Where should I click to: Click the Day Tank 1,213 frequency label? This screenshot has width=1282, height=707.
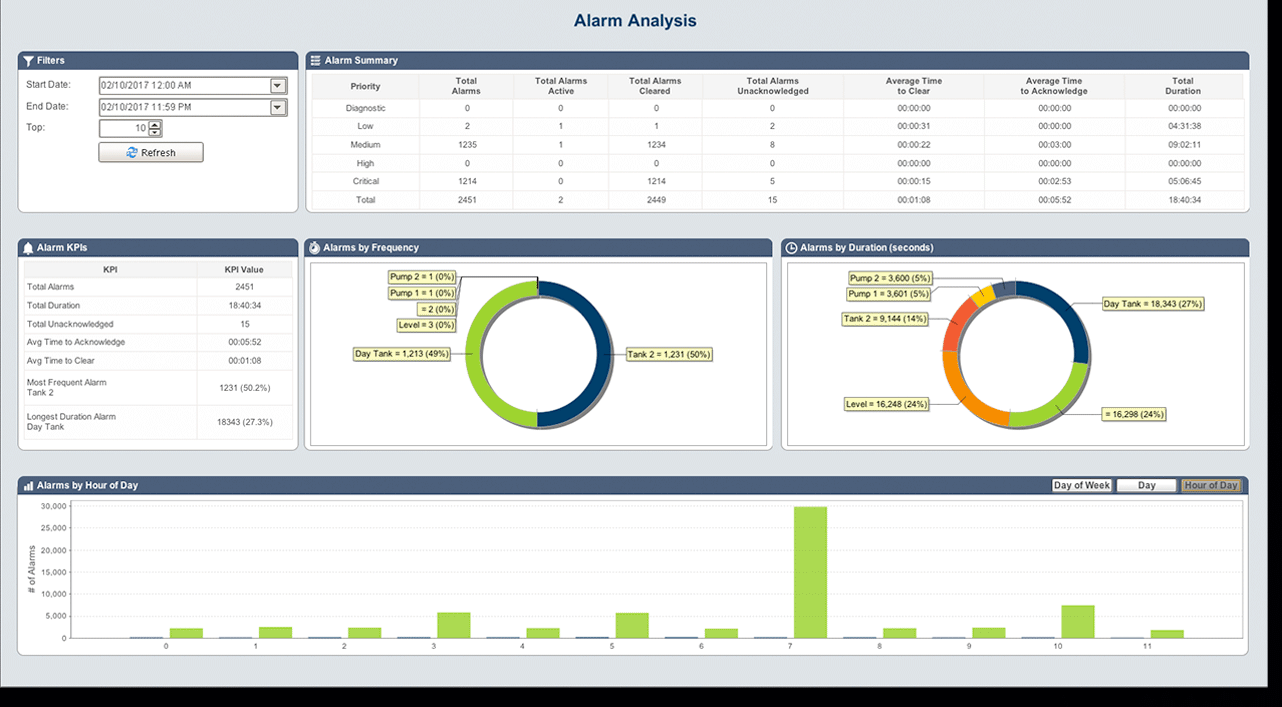pyautogui.click(x=400, y=354)
